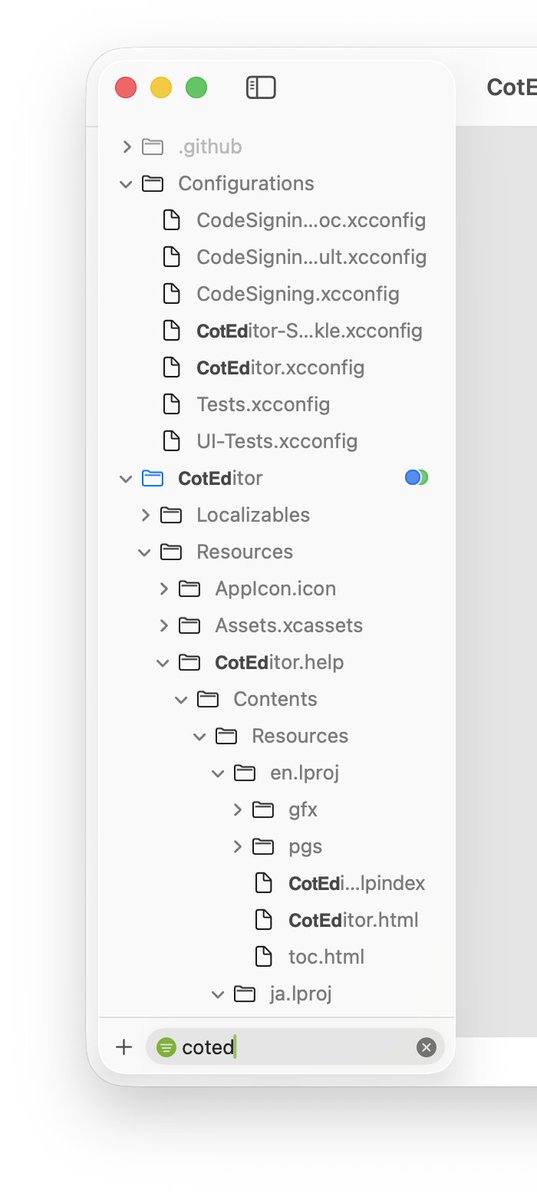Click the ja.lproj folder icon
This screenshot has height=1200, width=537.
[245, 994]
